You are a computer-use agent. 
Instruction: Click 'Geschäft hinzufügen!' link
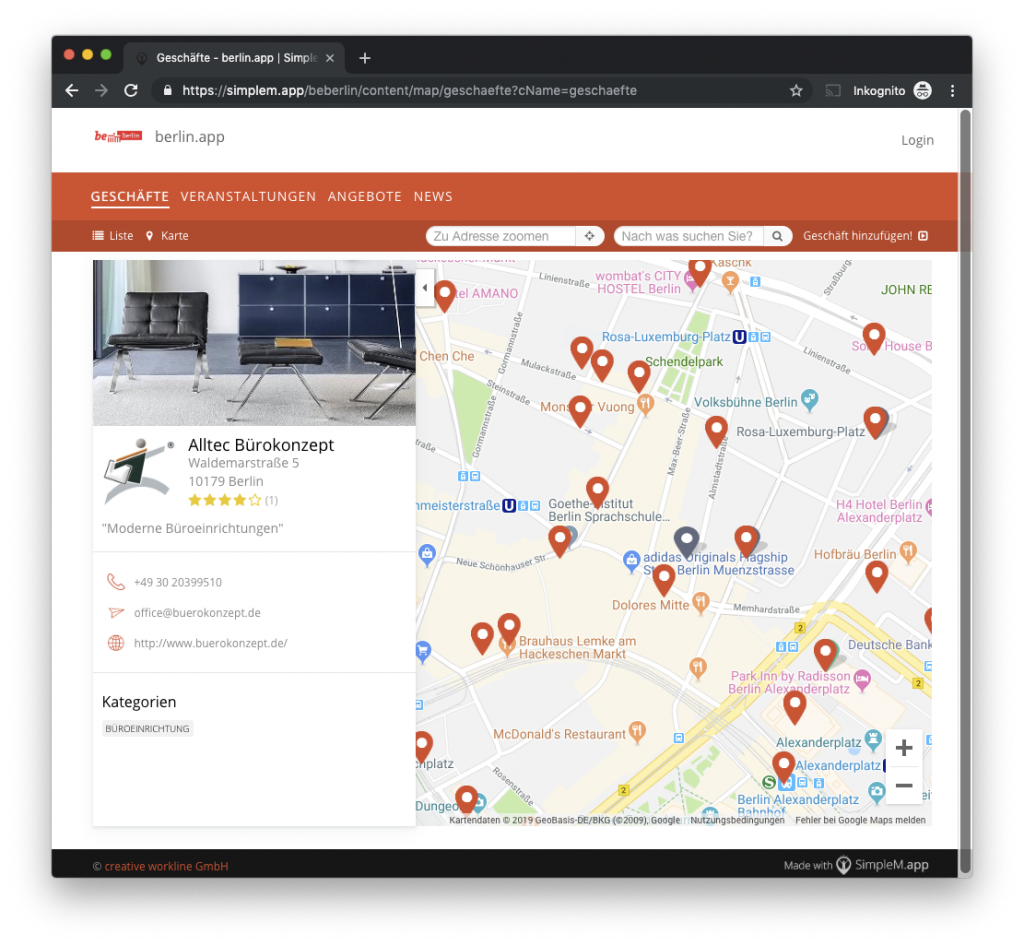click(865, 236)
